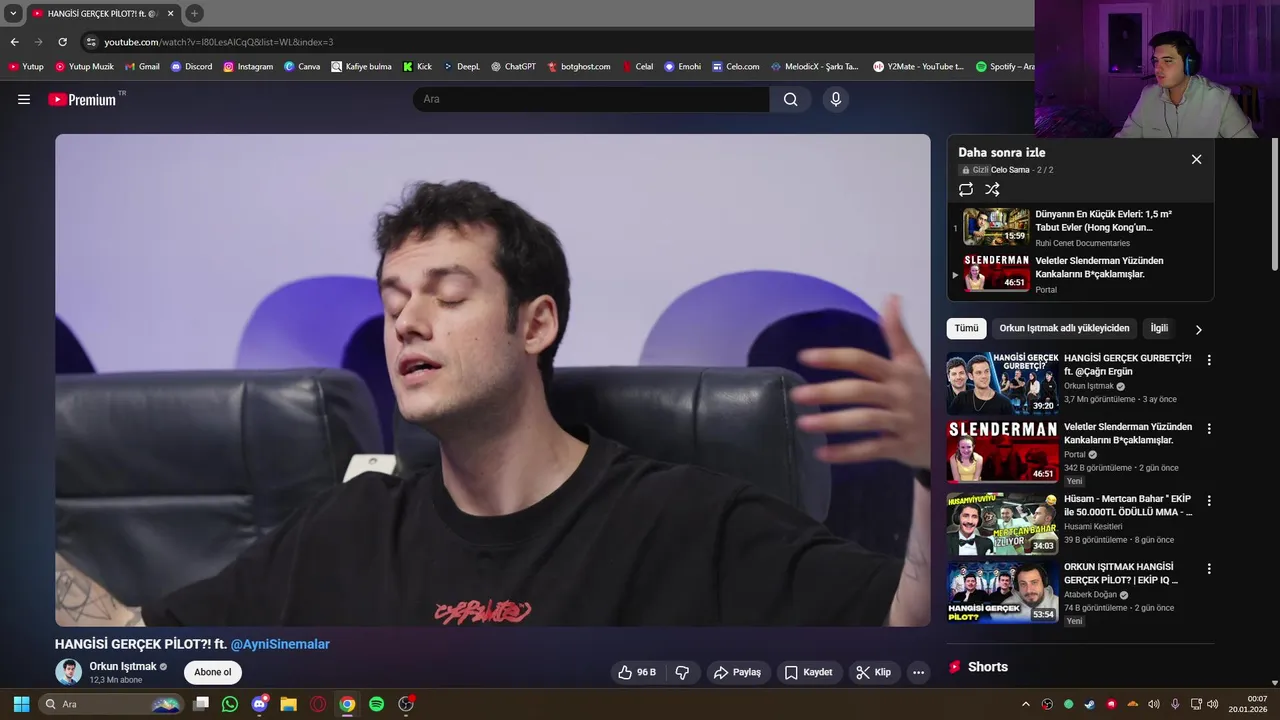Click the search magnifier button
This screenshot has width=1280, height=720.
coord(790,99)
